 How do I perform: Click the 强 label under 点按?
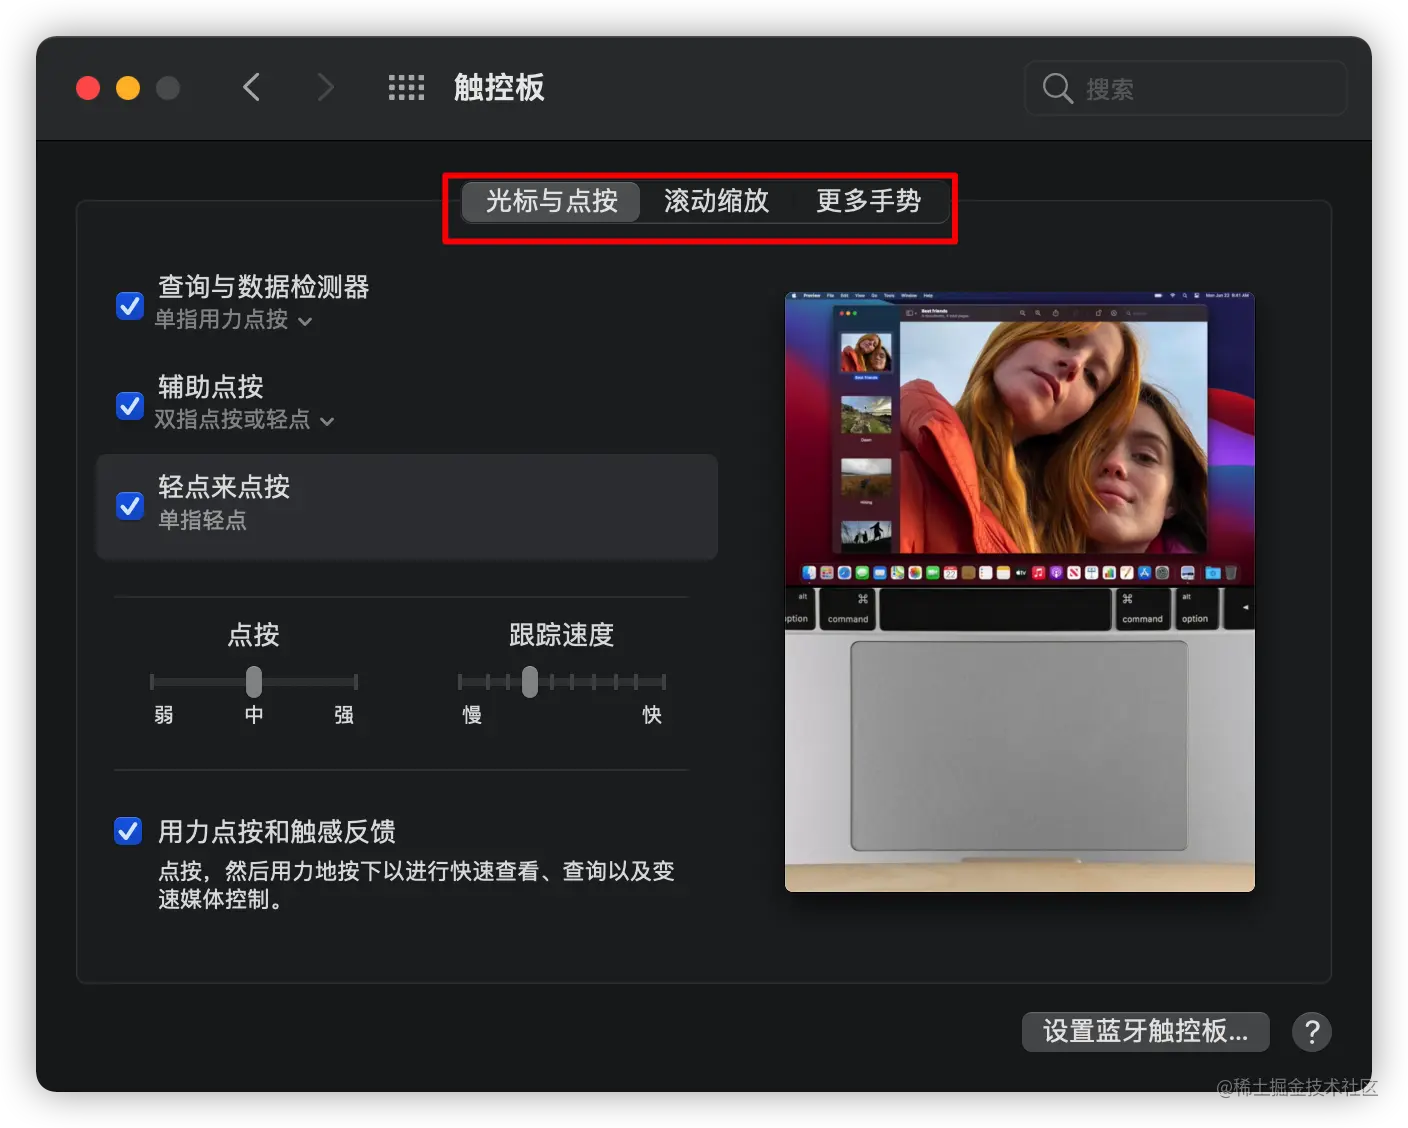(344, 715)
